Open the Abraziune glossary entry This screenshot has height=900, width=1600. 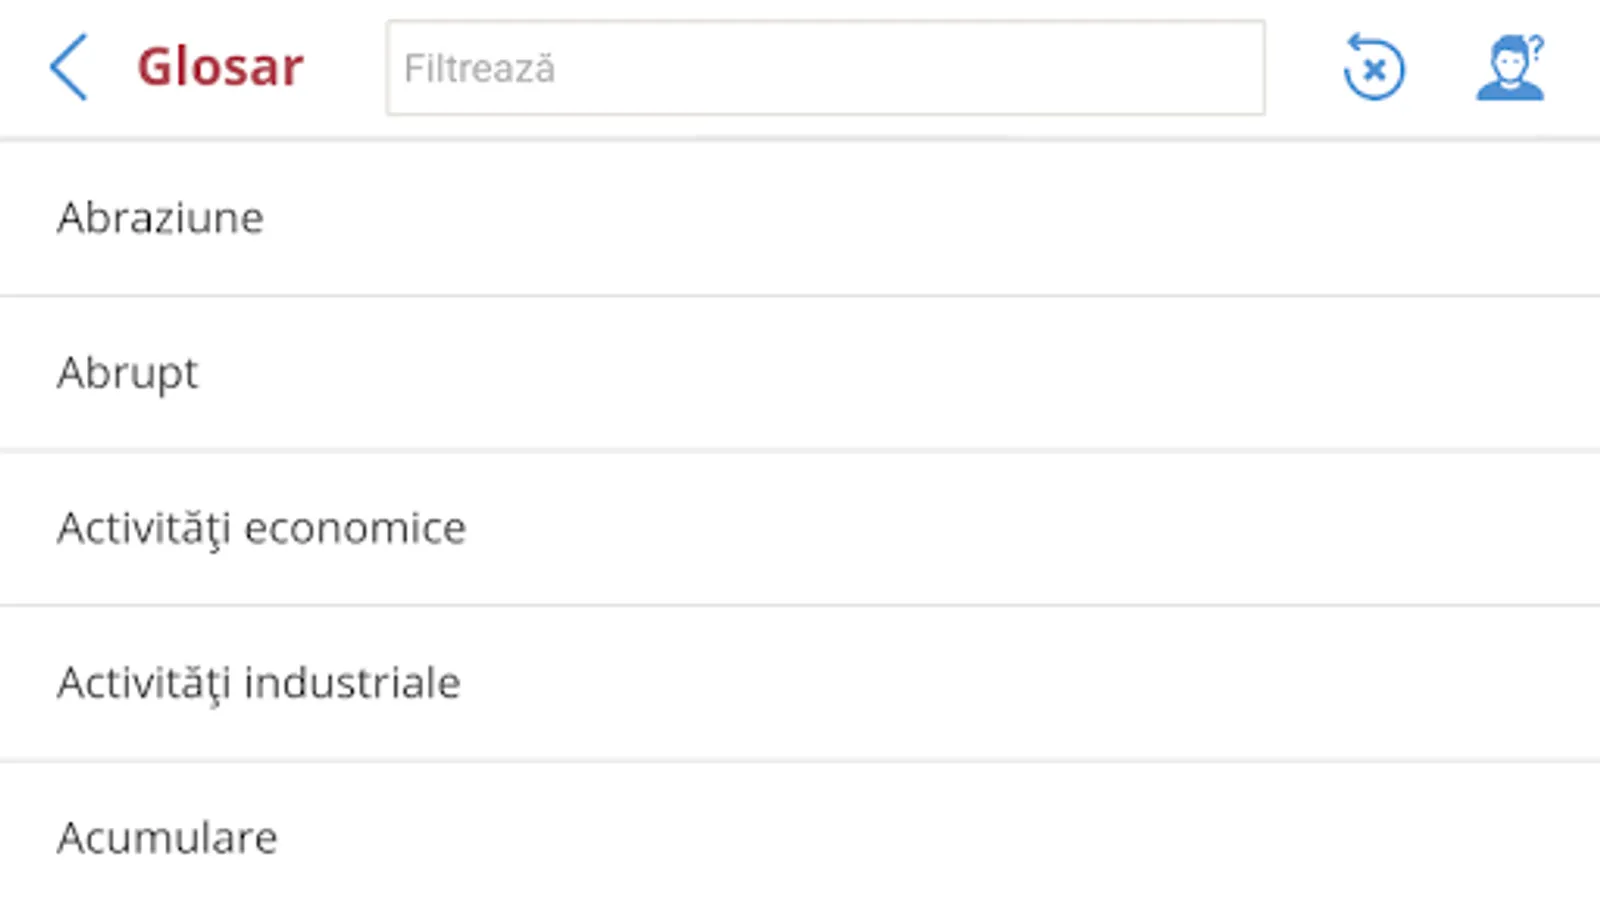point(160,218)
